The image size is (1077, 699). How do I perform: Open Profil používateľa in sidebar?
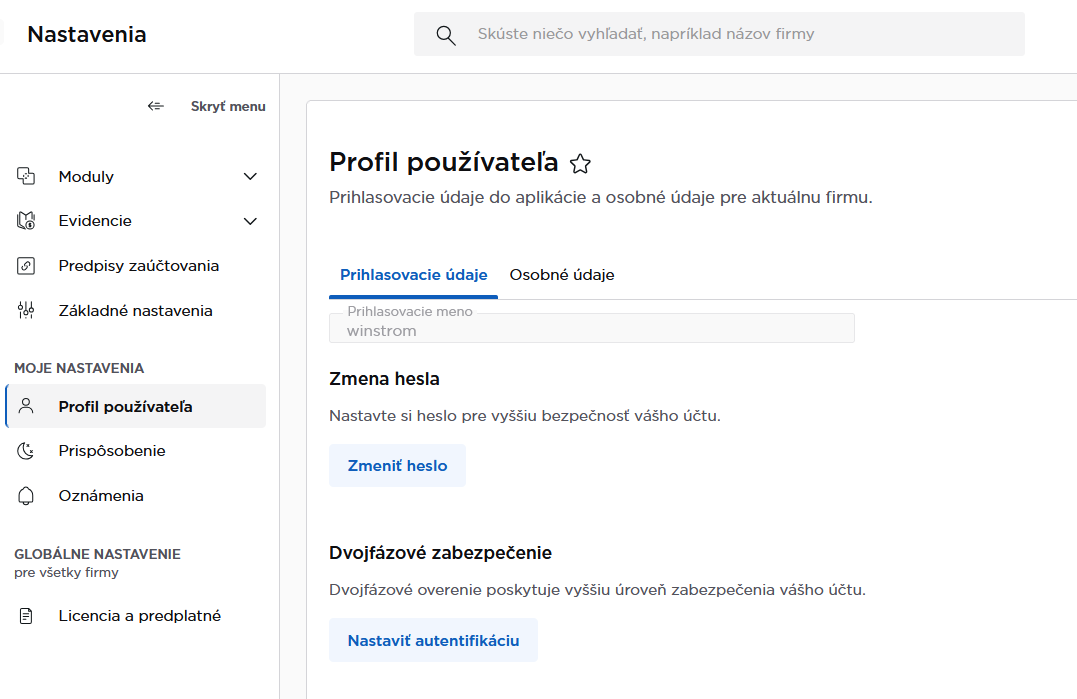pos(125,407)
